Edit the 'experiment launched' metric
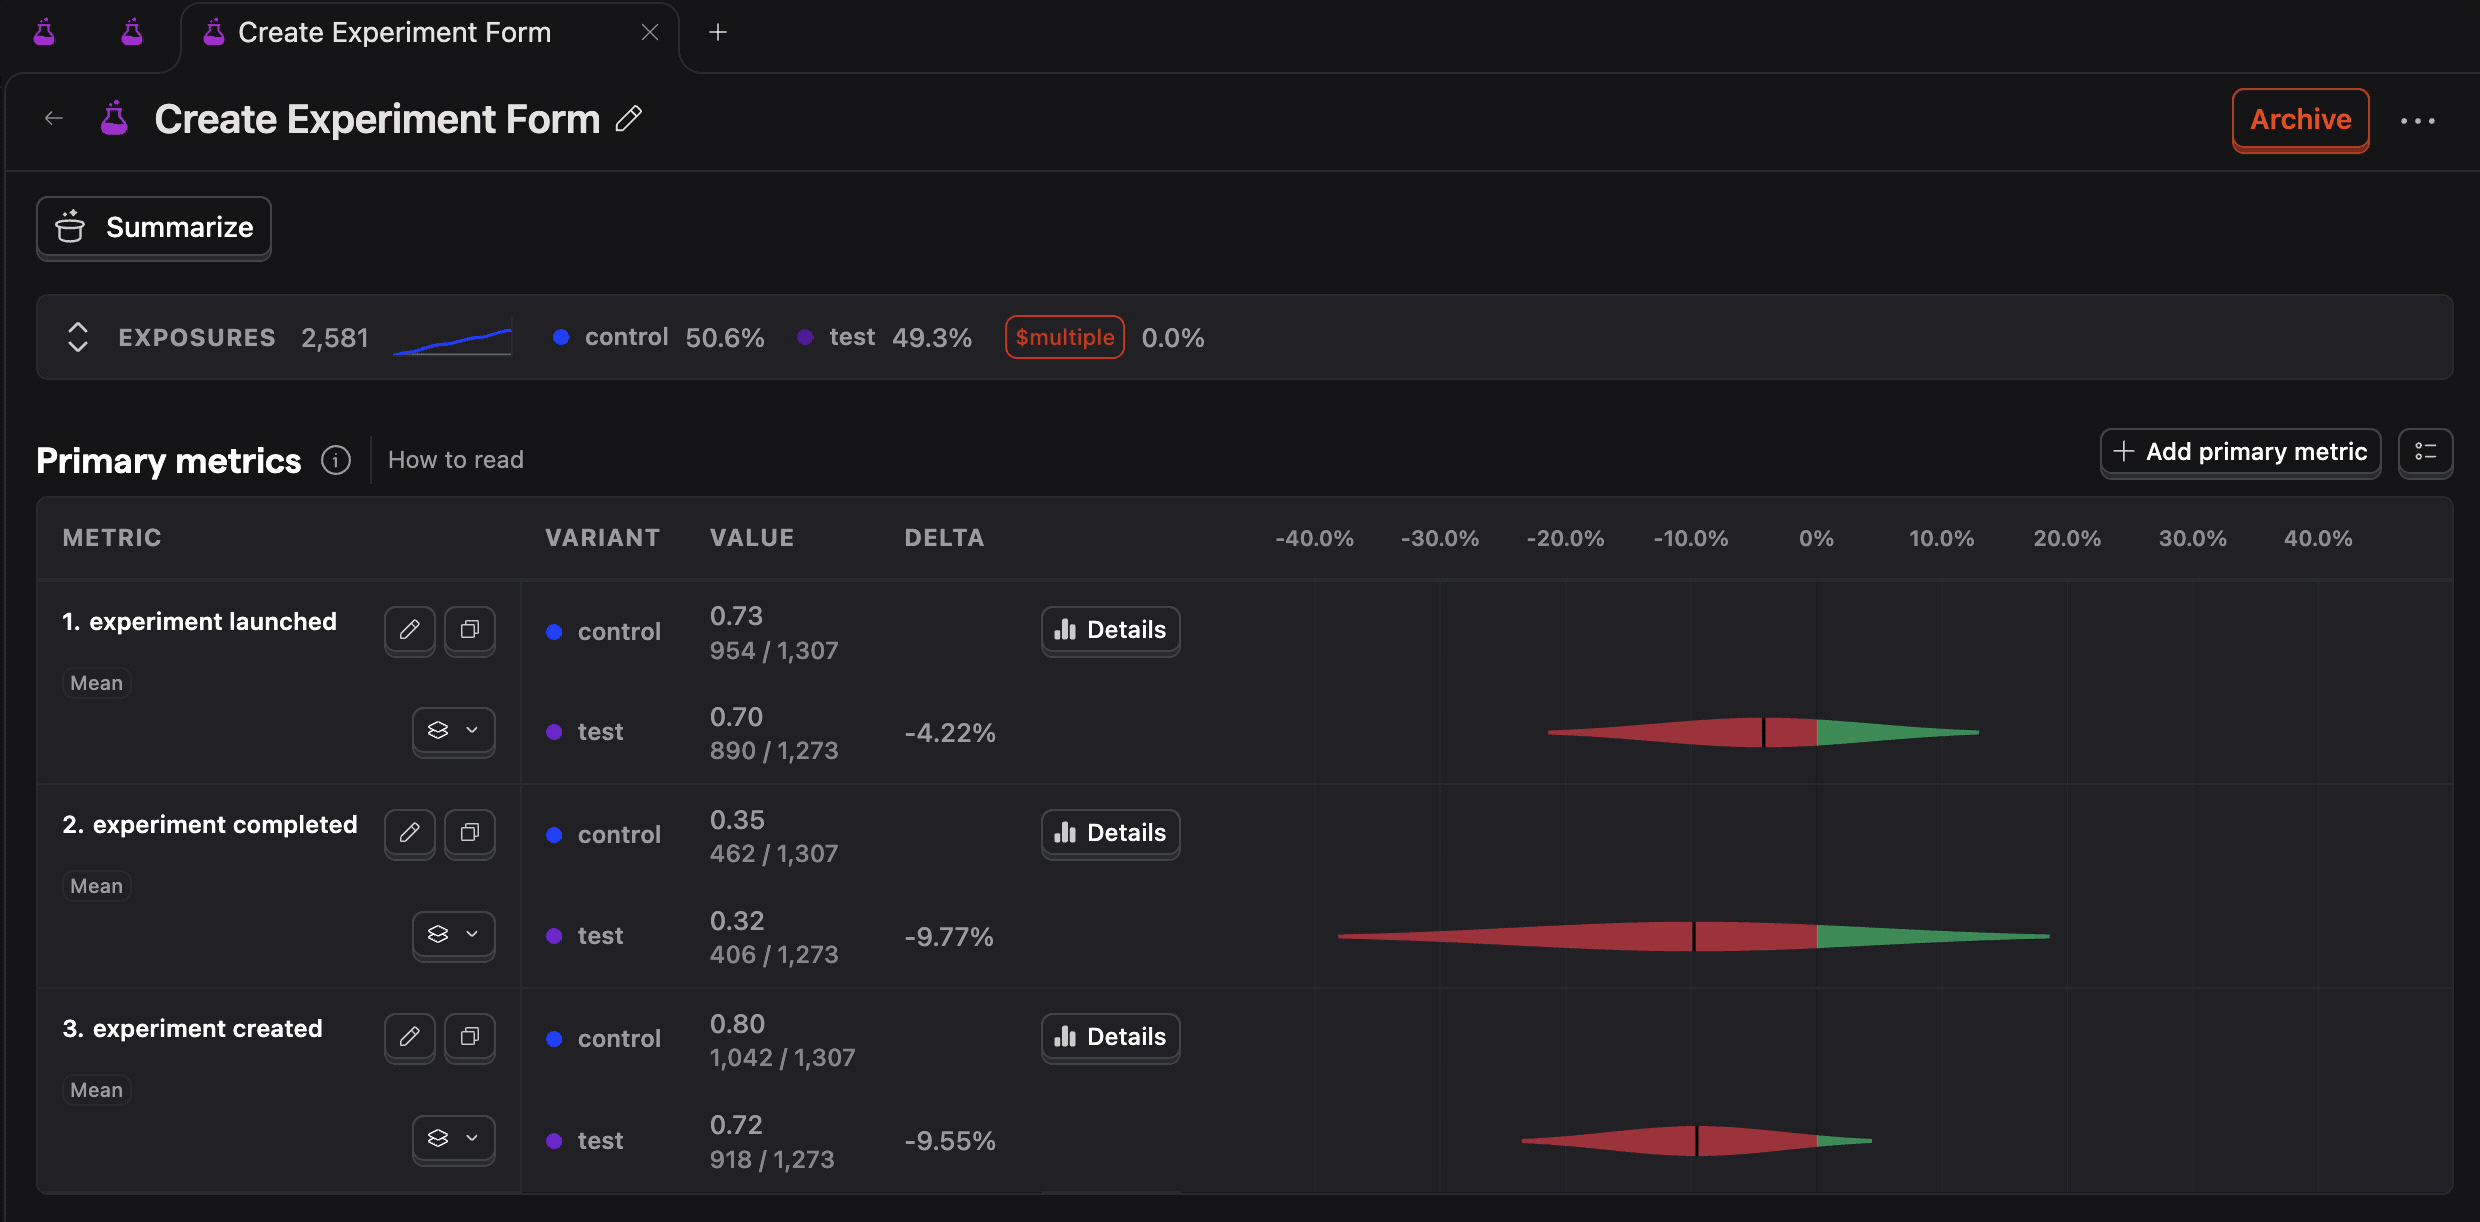 [409, 630]
